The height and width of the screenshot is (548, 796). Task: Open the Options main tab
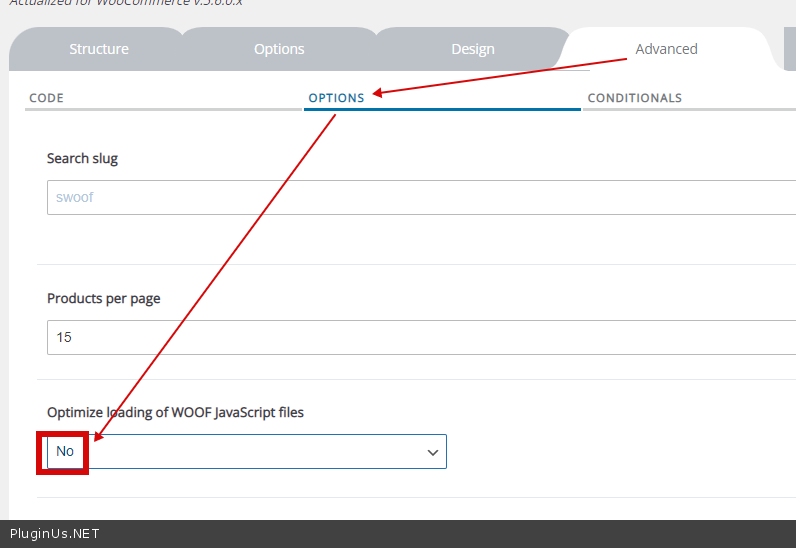279,49
